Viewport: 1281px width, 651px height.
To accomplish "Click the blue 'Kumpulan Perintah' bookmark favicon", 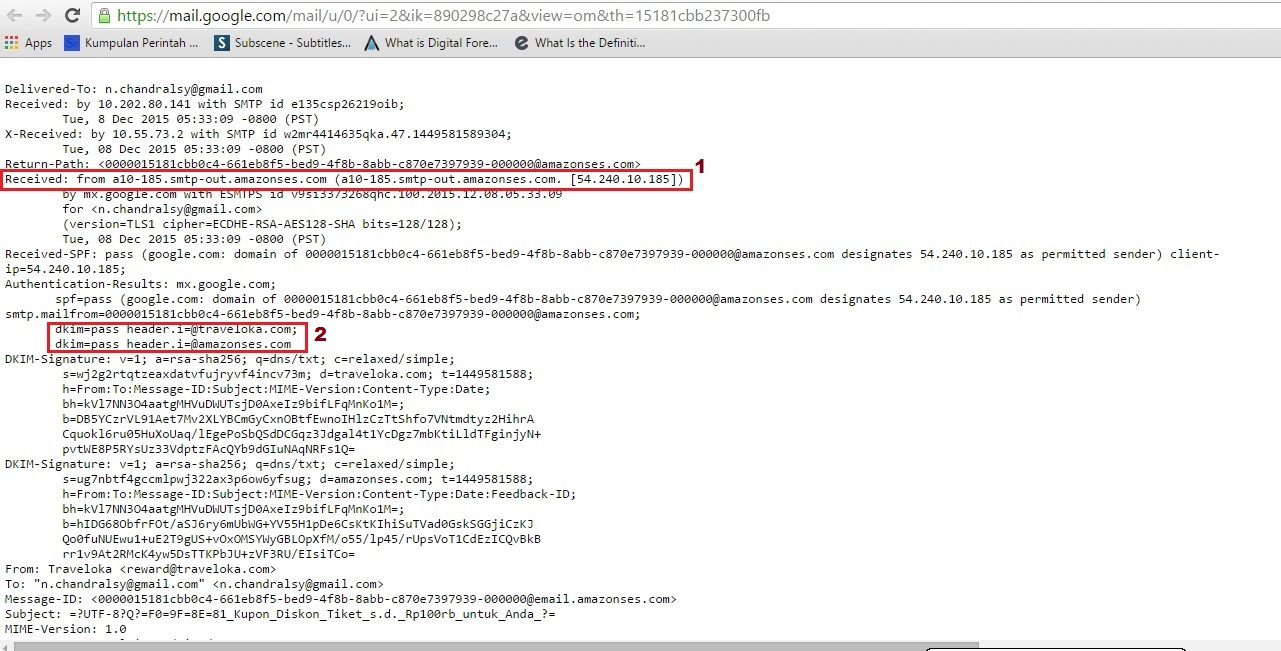I will click(70, 42).
